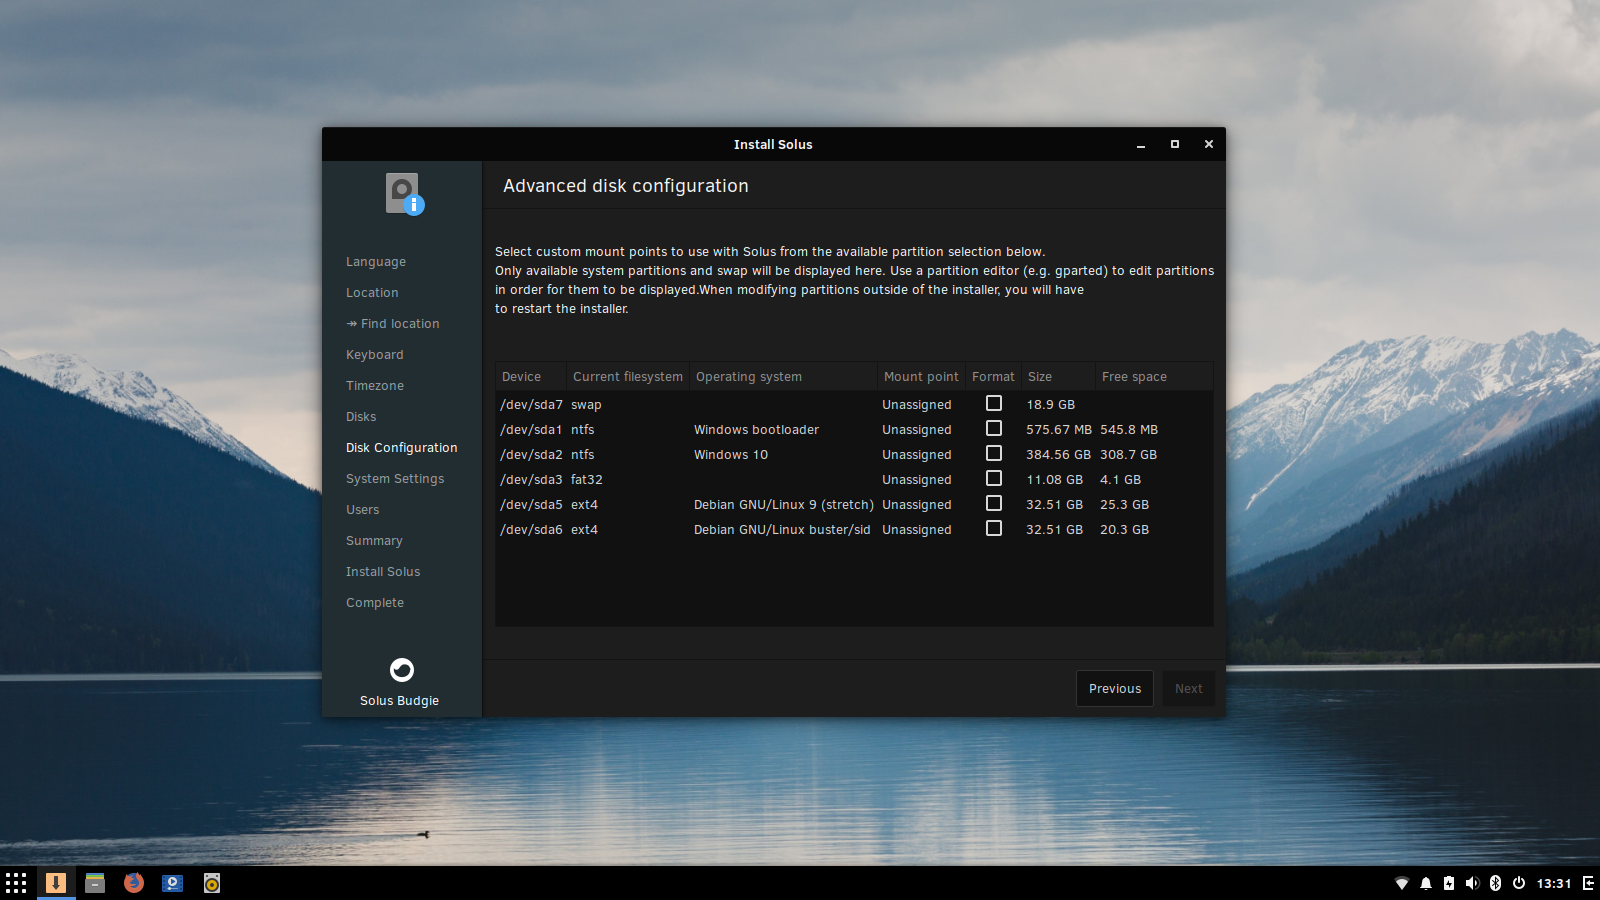
Task: Click the Previous button
Action: tap(1115, 689)
